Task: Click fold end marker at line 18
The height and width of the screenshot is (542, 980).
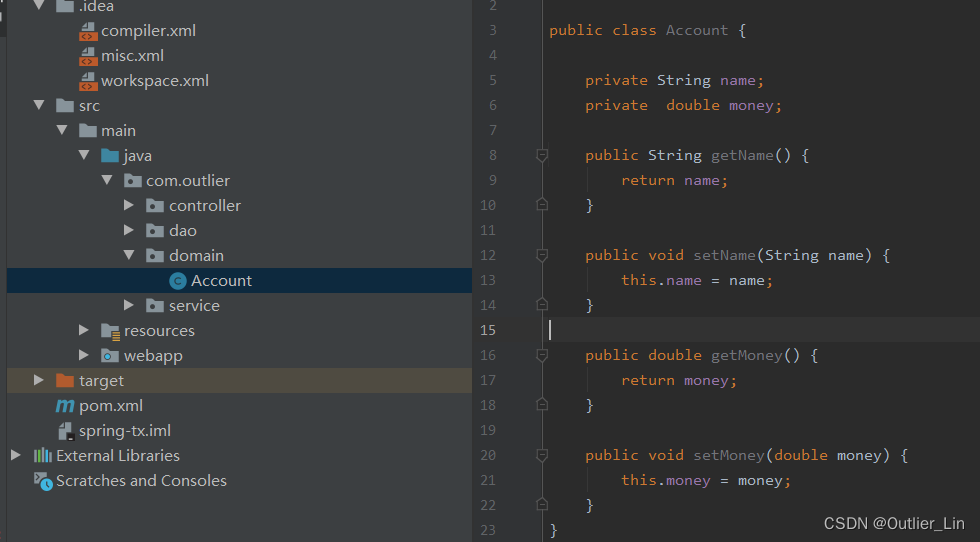Action: (542, 404)
